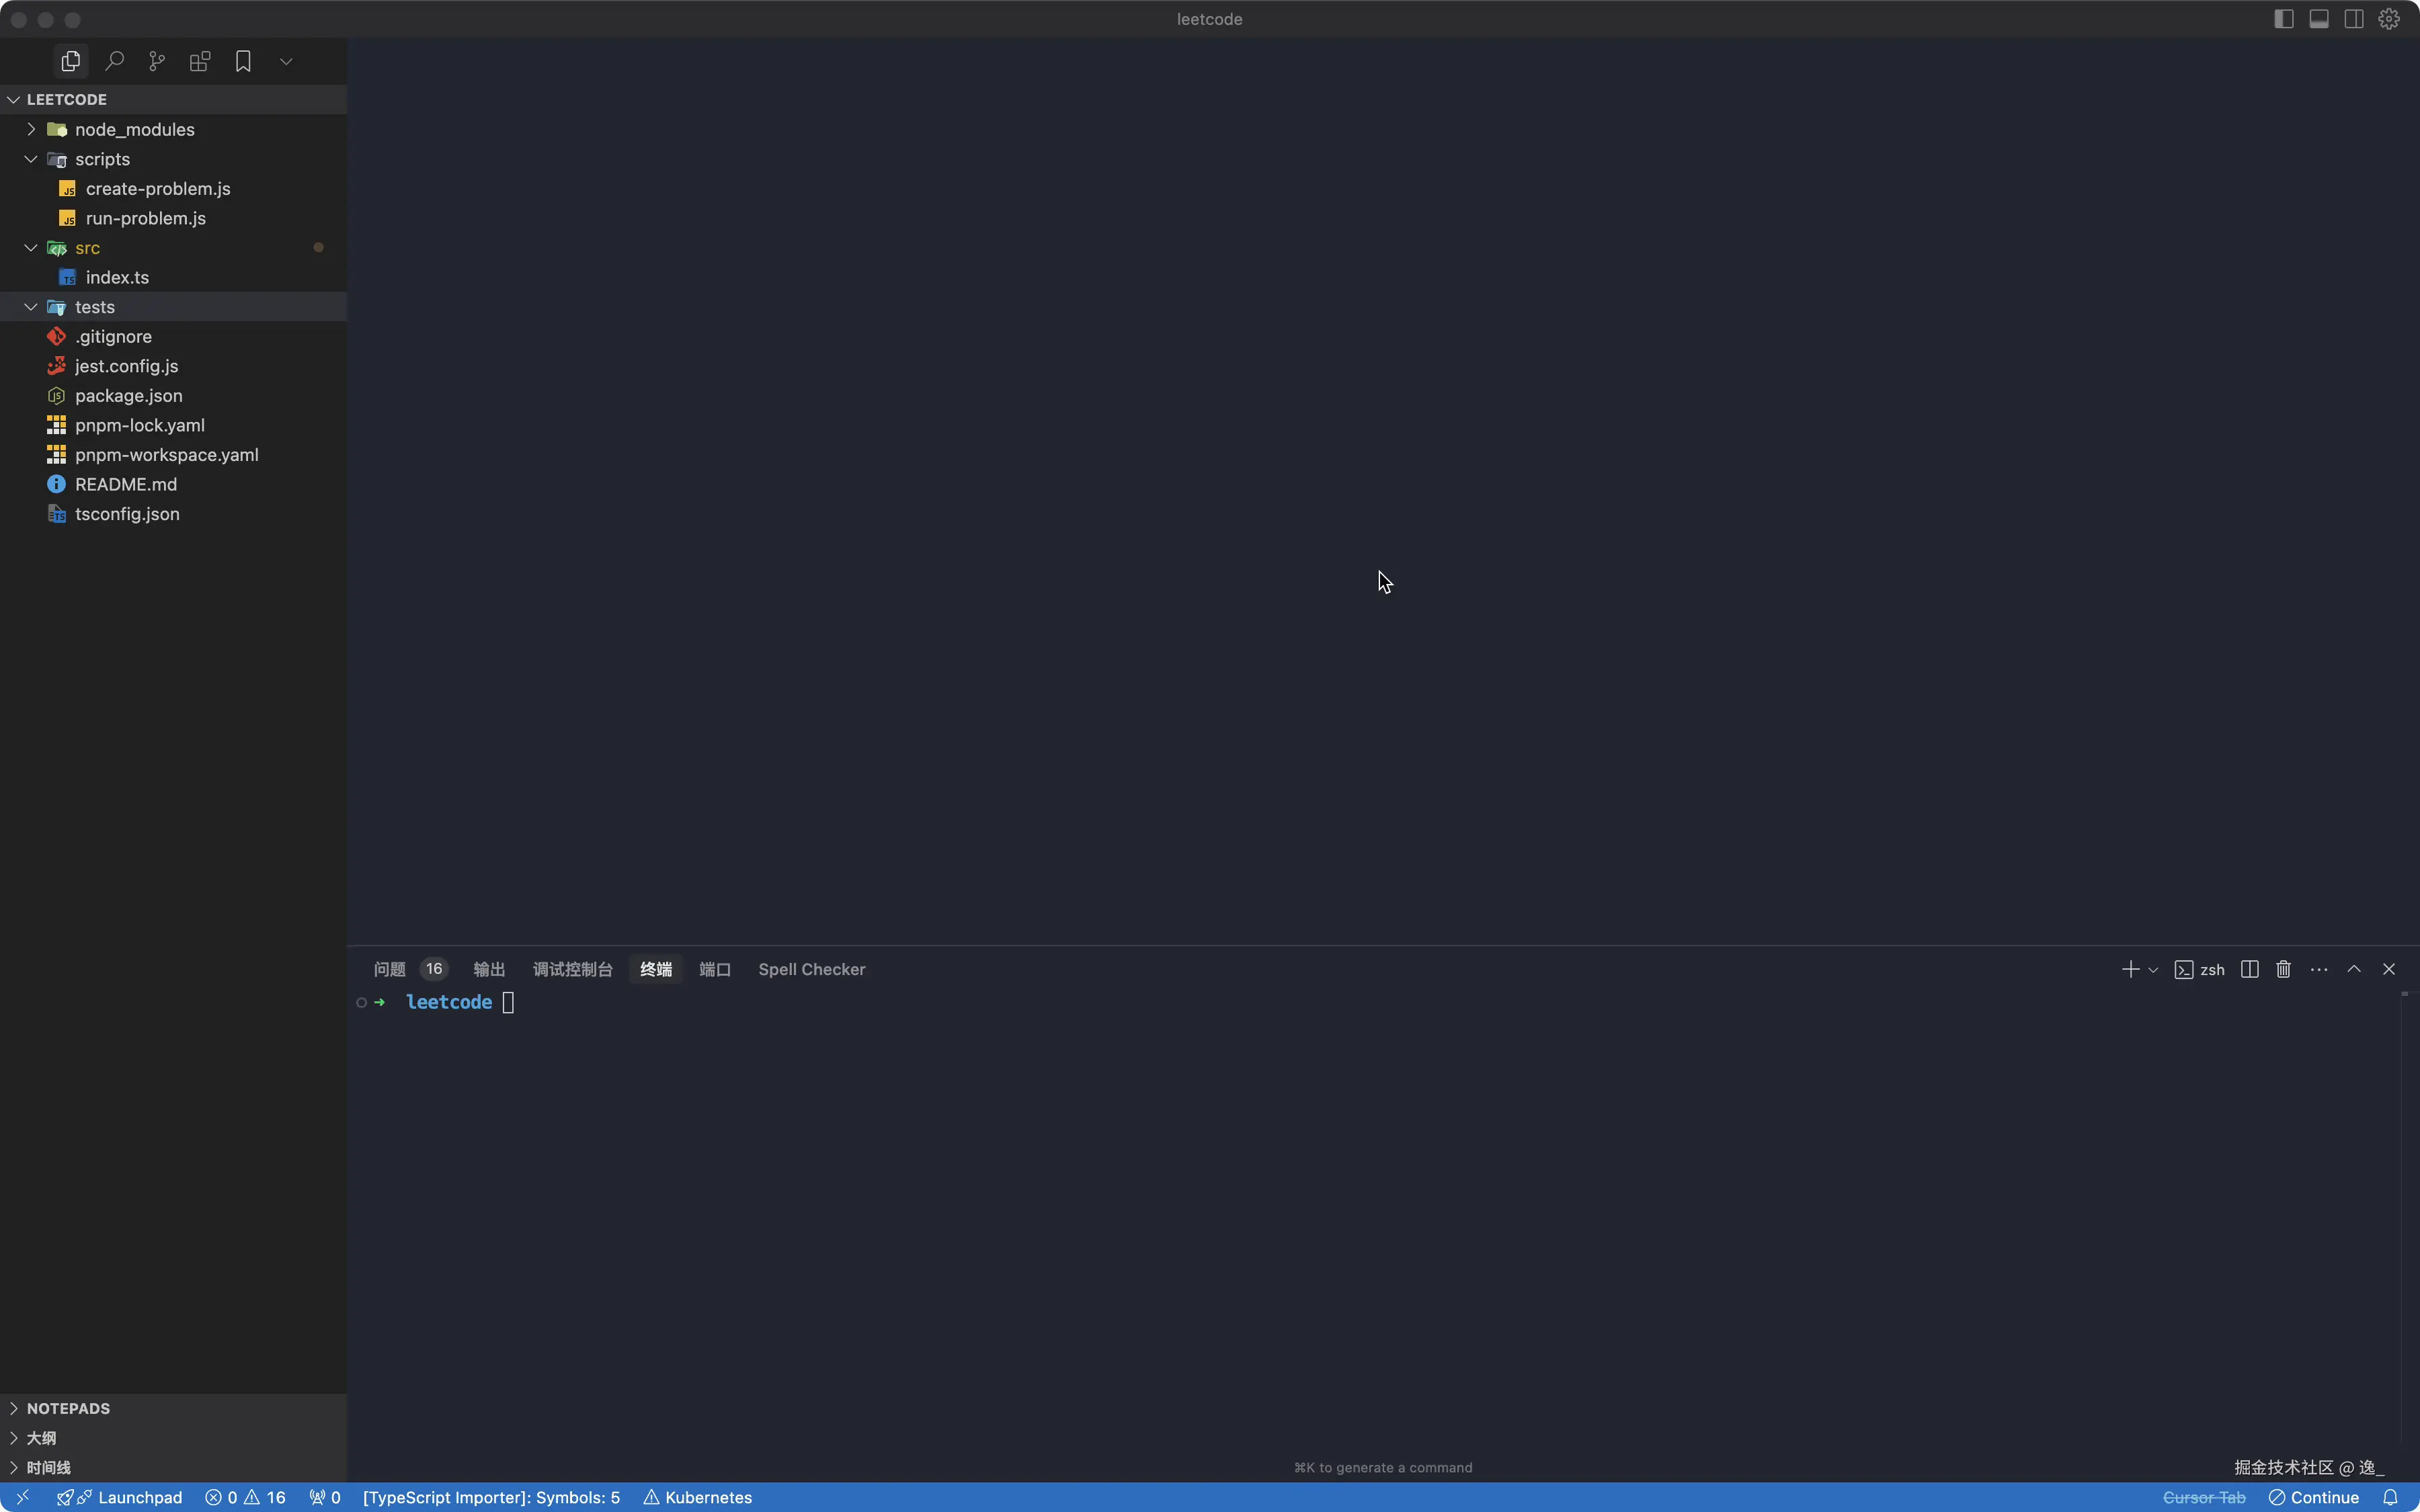Split the terminal pane
Viewport: 2420px width, 1512px height.
click(2249, 969)
